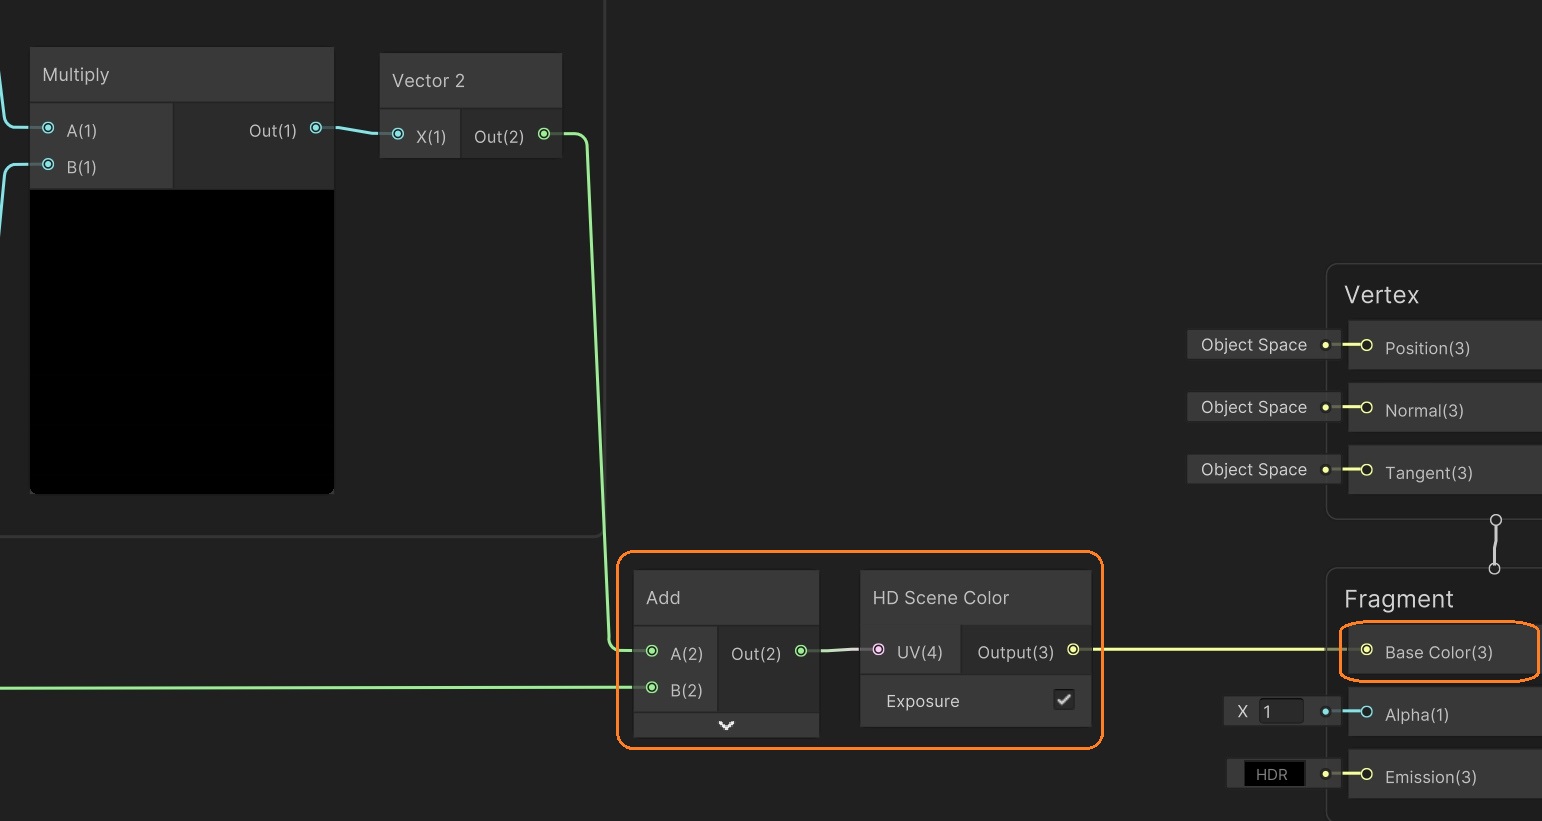Click the Fragment Emission(3) port
Image resolution: width=1542 pixels, height=821 pixels.
(1367, 774)
